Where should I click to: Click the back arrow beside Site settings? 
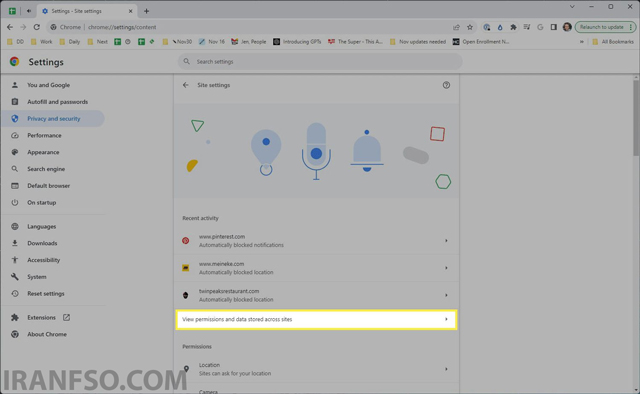click(186, 85)
